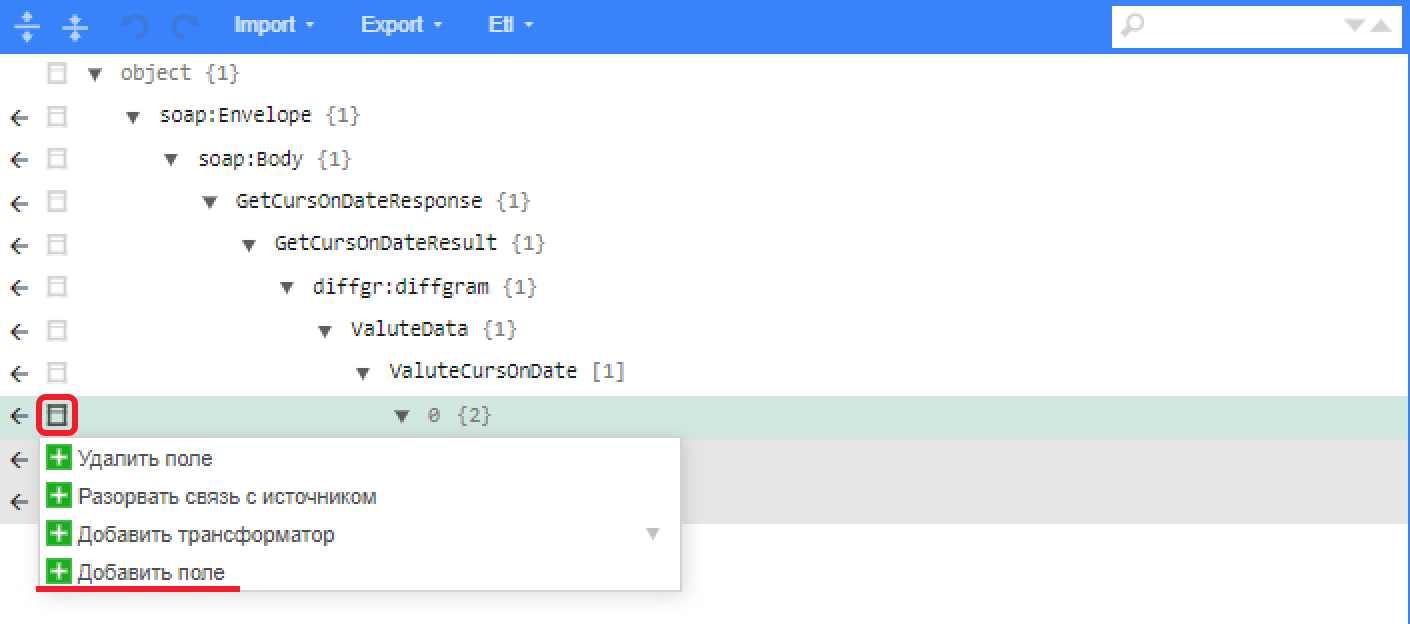Go to previous search result arrow
The height and width of the screenshot is (624, 1410).
(1380, 26)
